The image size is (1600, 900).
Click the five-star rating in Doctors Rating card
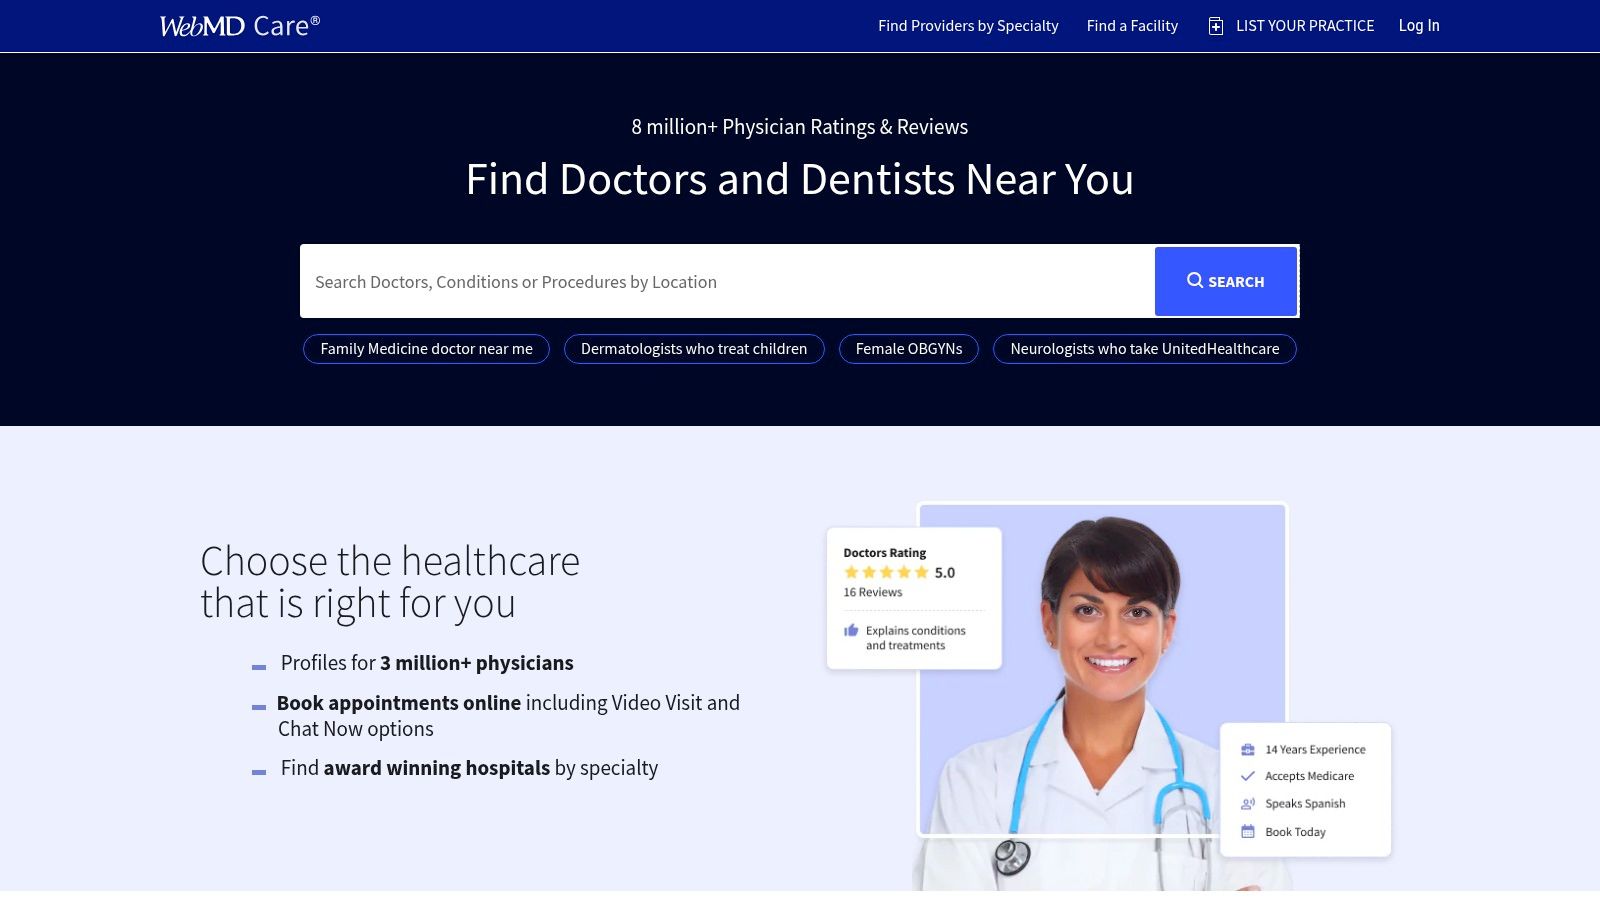(x=886, y=572)
